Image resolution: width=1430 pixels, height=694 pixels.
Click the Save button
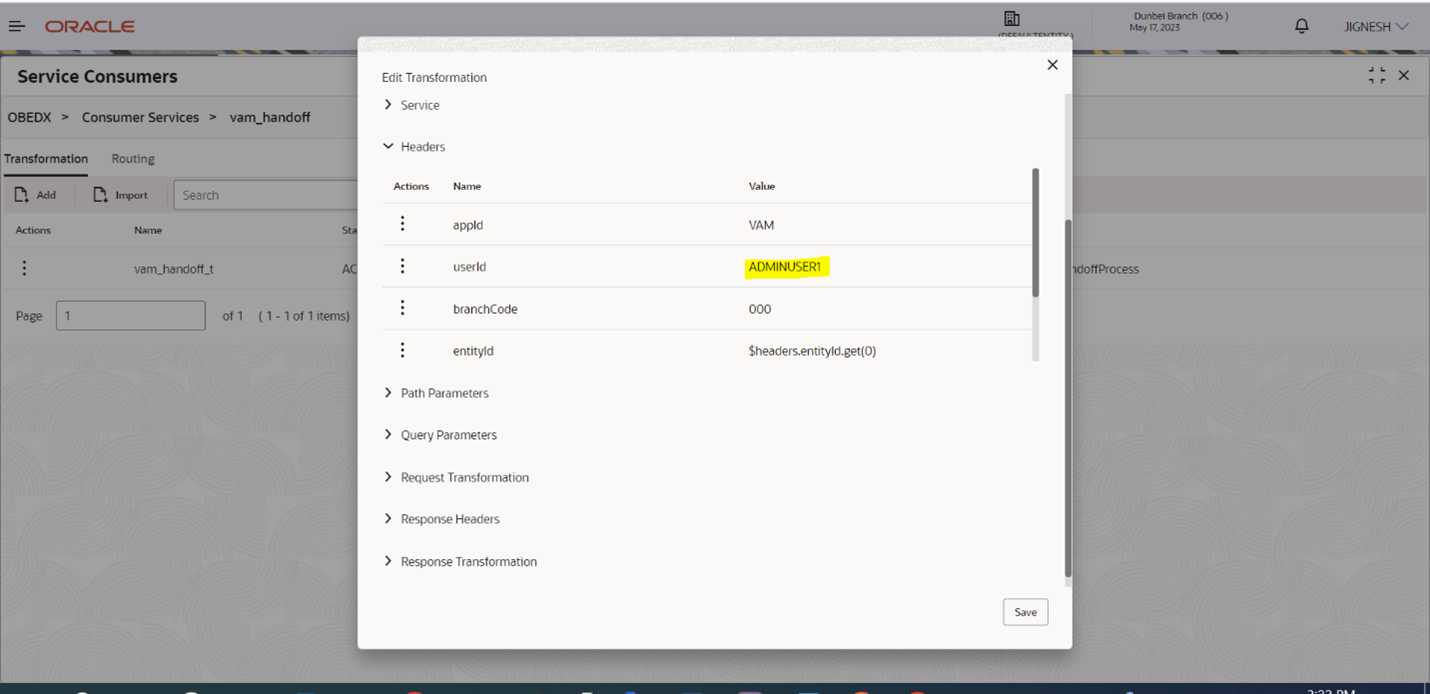pos(1025,612)
